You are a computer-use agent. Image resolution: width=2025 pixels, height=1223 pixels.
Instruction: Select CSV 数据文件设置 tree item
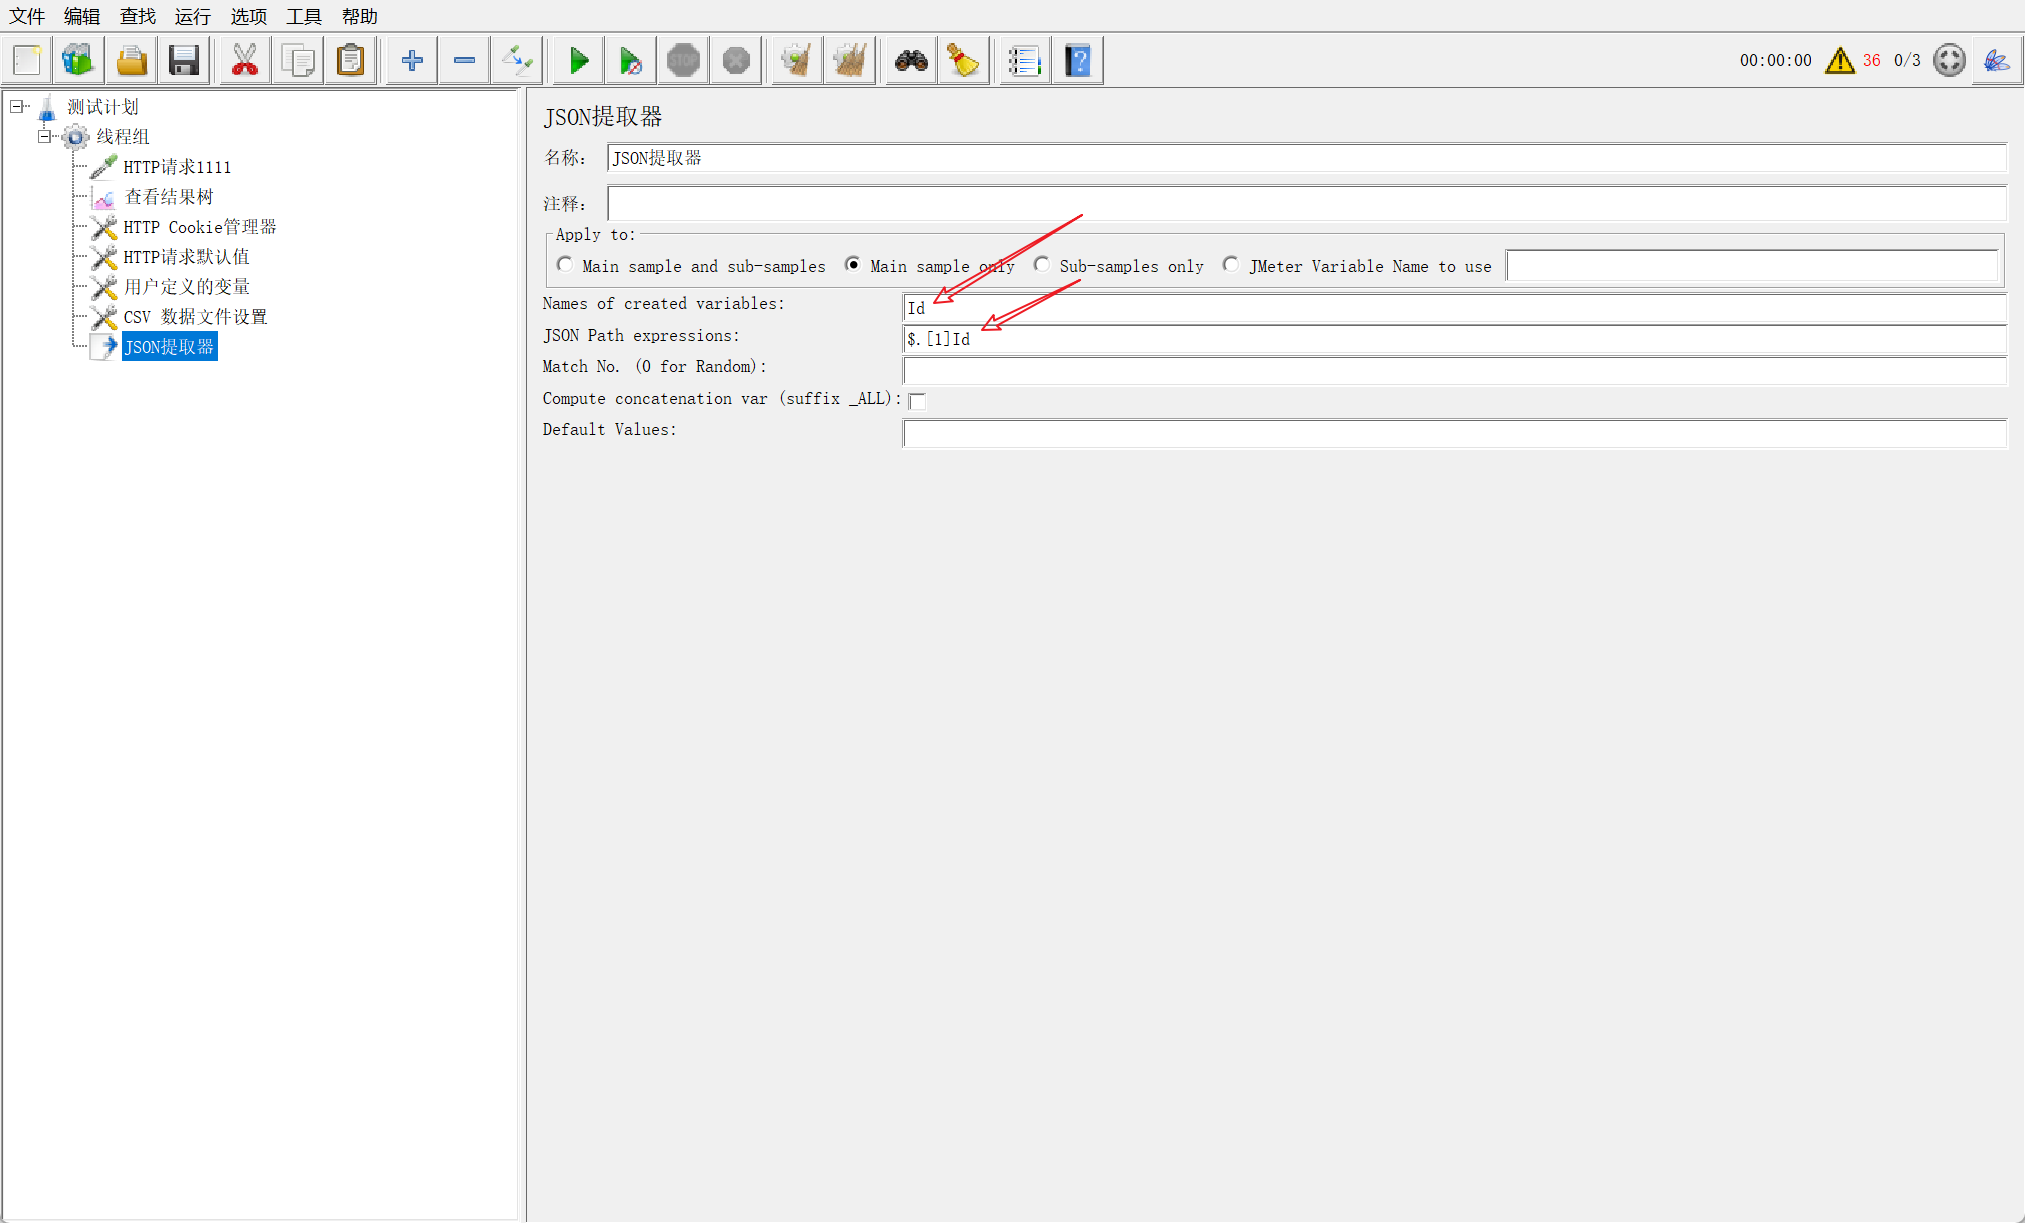point(195,317)
